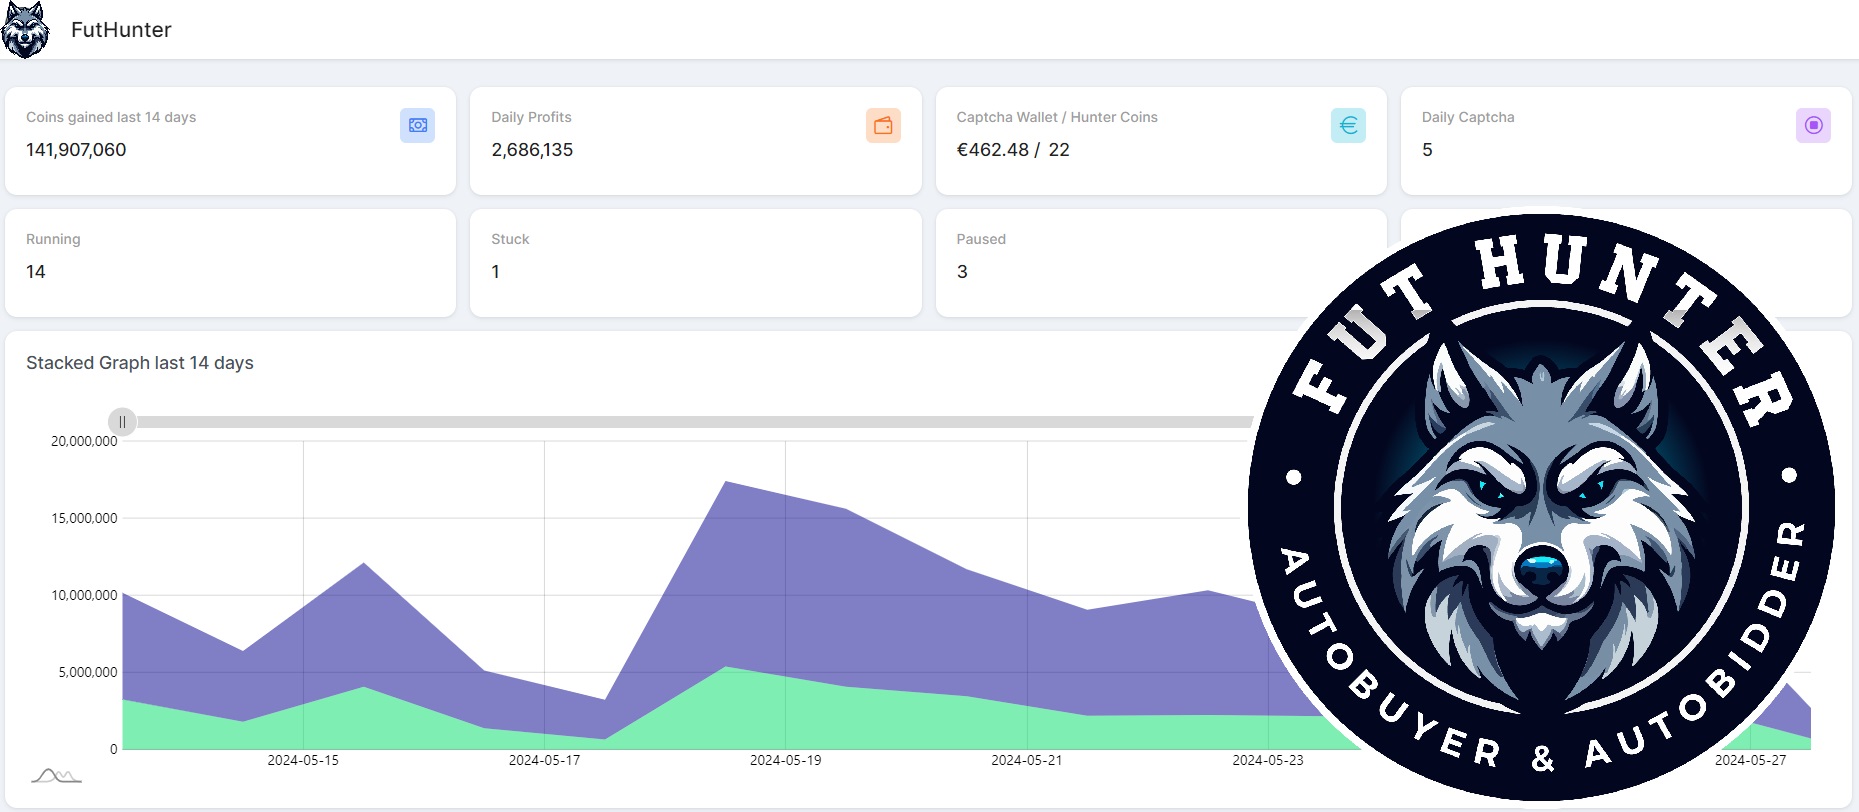Click the 20,000,000 y-axis label
The height and width of the screenshot is (812, 1859).
84,441
